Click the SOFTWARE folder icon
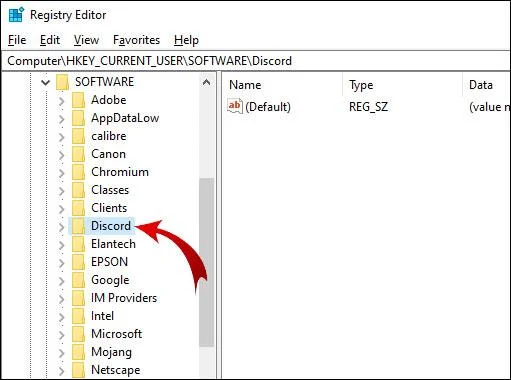Image resolution: width=511 pixels, height=380 pixels. (x=62, y=82)
